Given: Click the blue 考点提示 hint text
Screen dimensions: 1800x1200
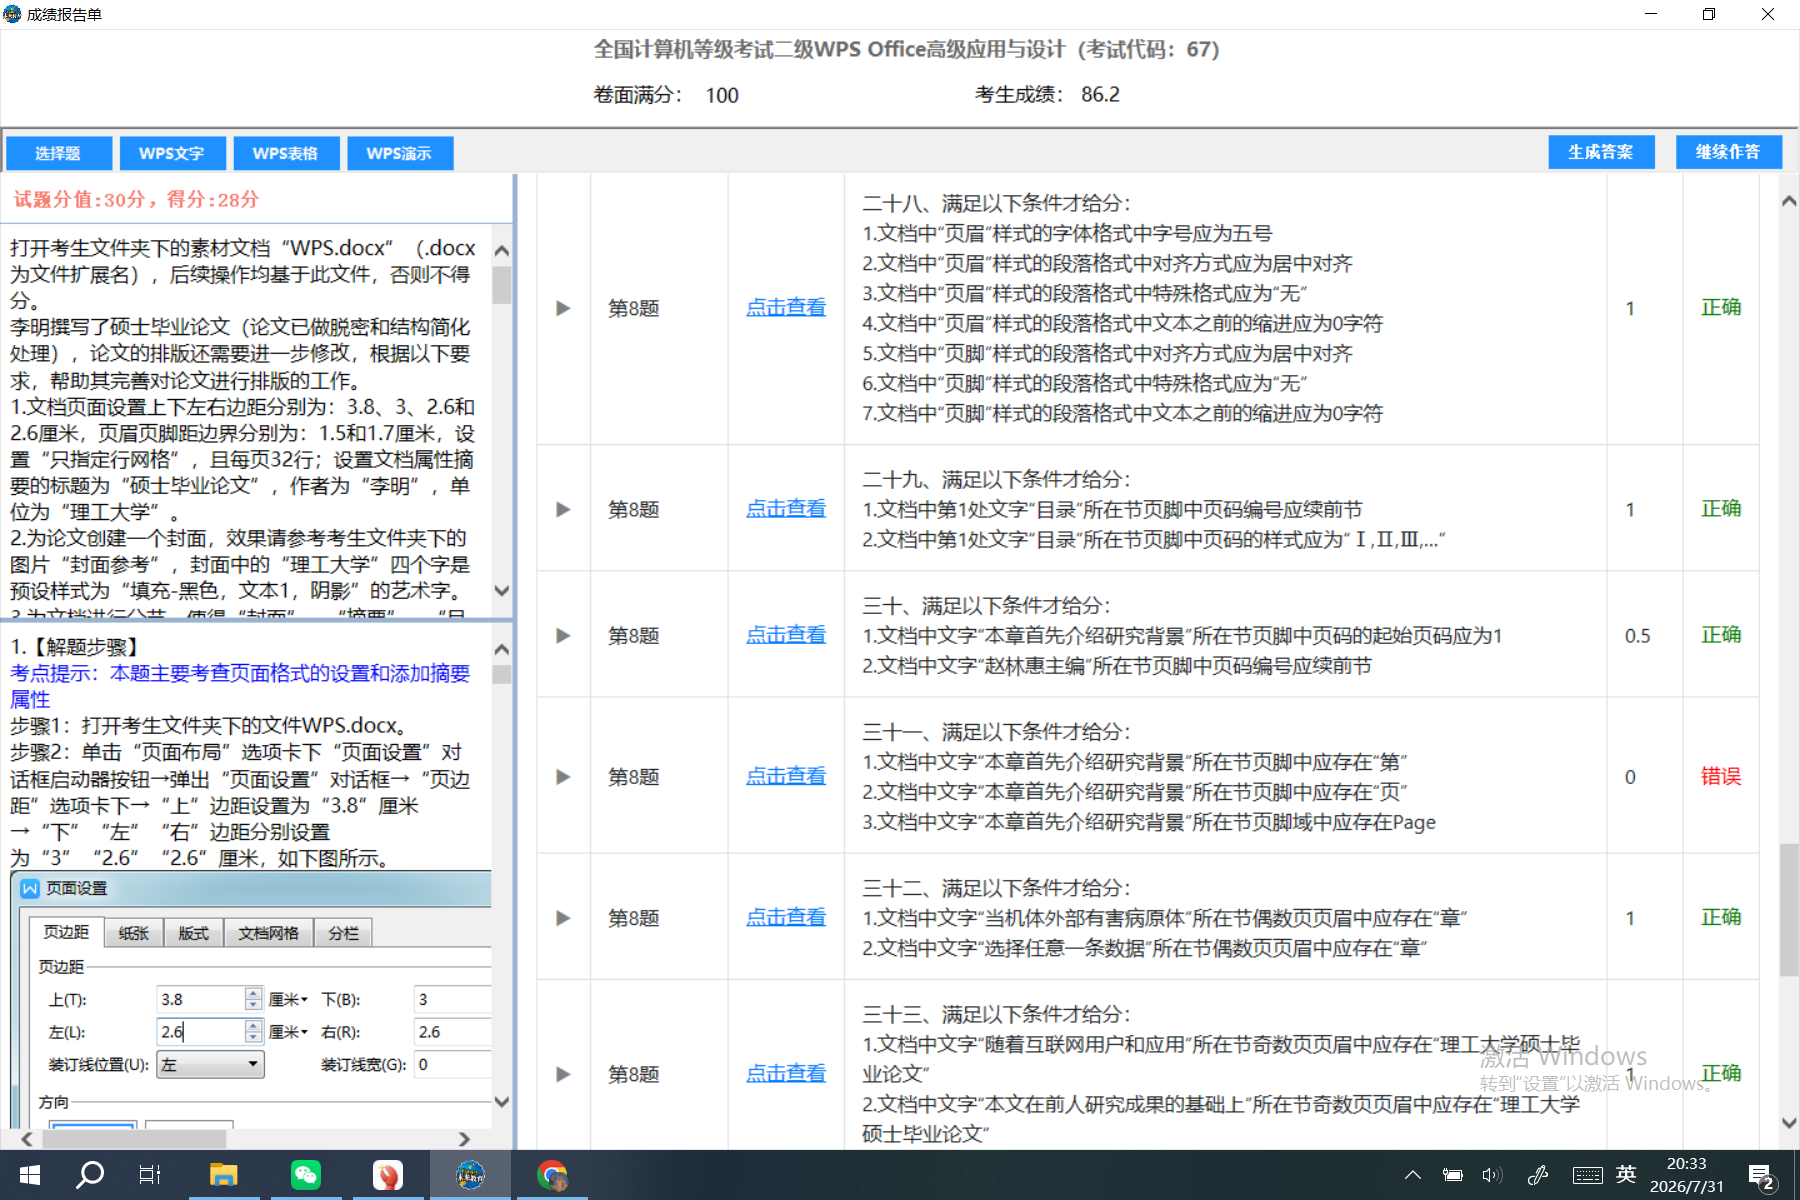Looking at the screenshot, I should click(240, 686).
